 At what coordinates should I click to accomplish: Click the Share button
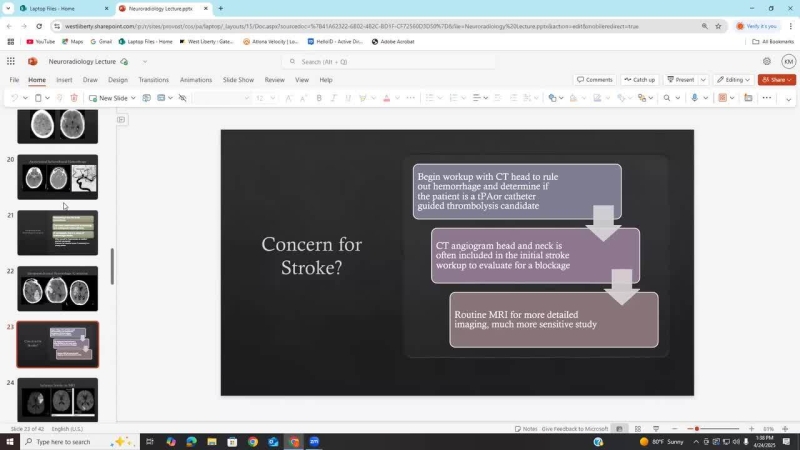coord(776,80)
